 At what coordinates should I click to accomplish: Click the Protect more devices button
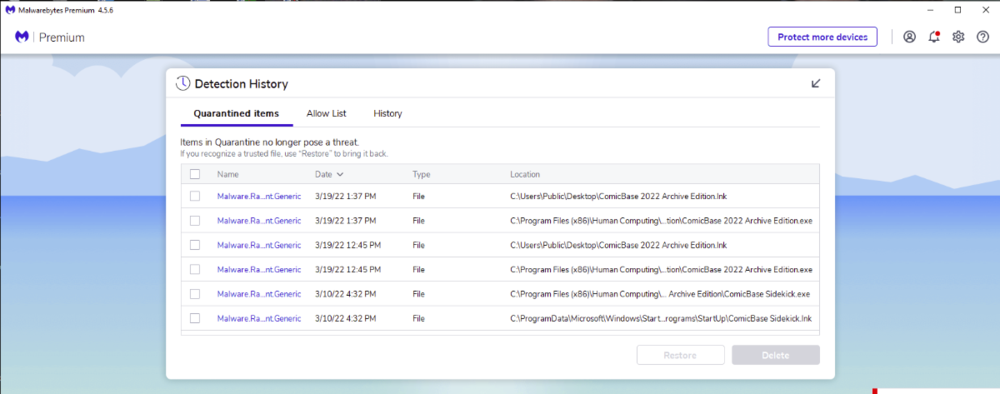pos(822,37)
